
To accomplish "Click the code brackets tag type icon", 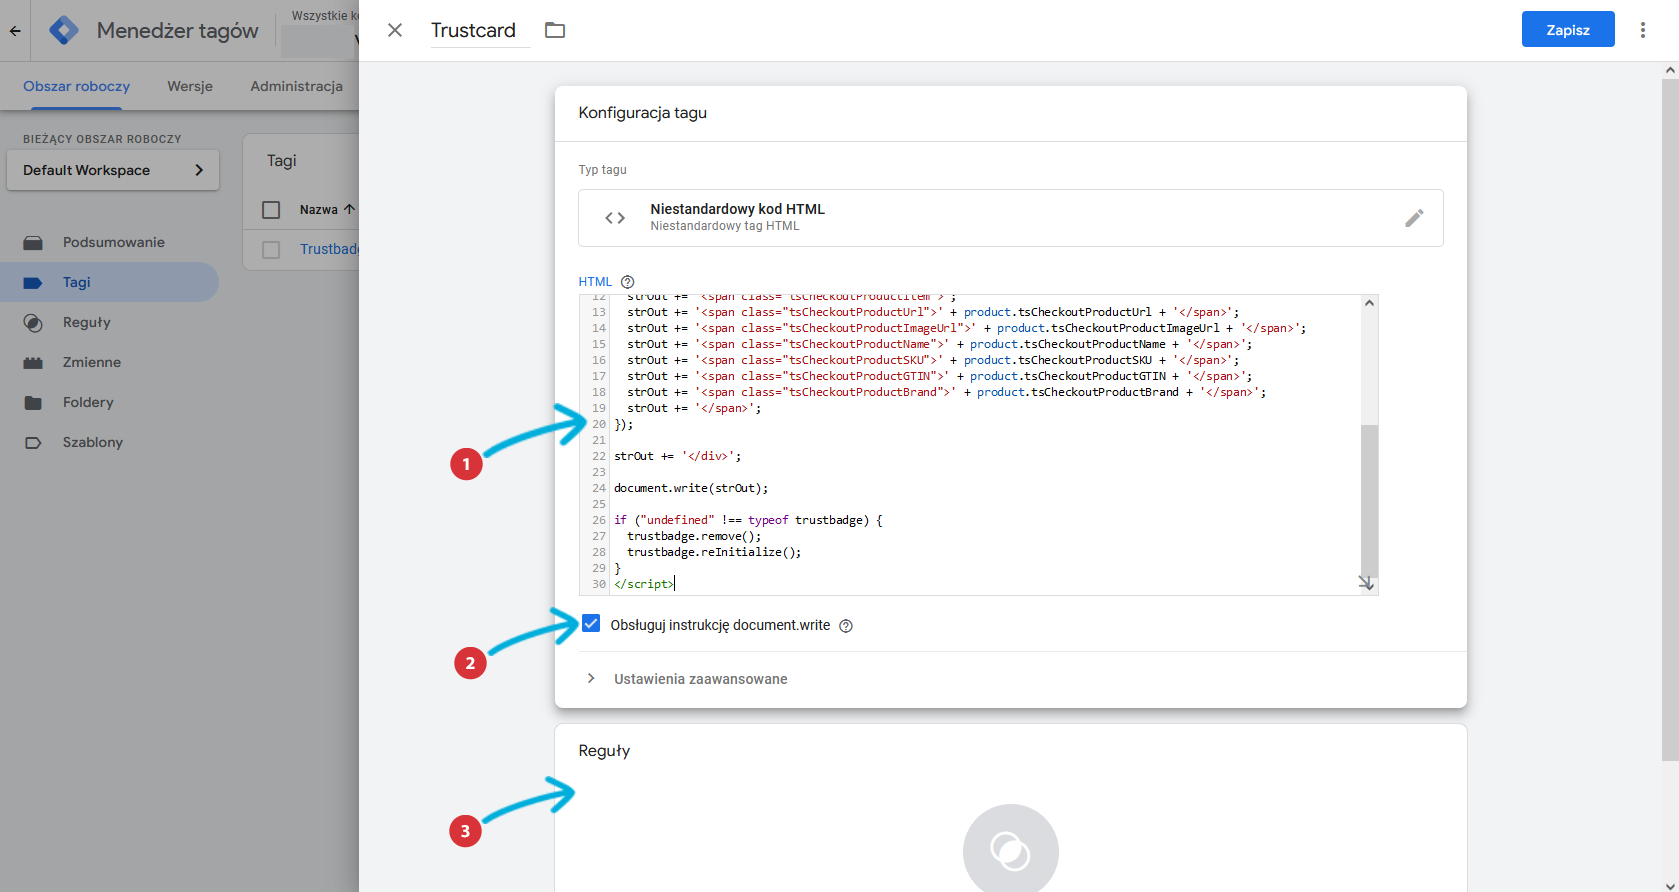I will coord(615,218).
